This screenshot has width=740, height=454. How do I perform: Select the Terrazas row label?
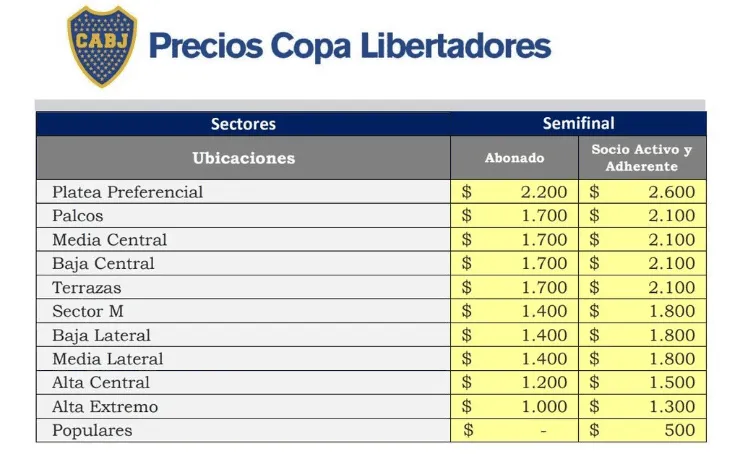[x=87, y=288]
